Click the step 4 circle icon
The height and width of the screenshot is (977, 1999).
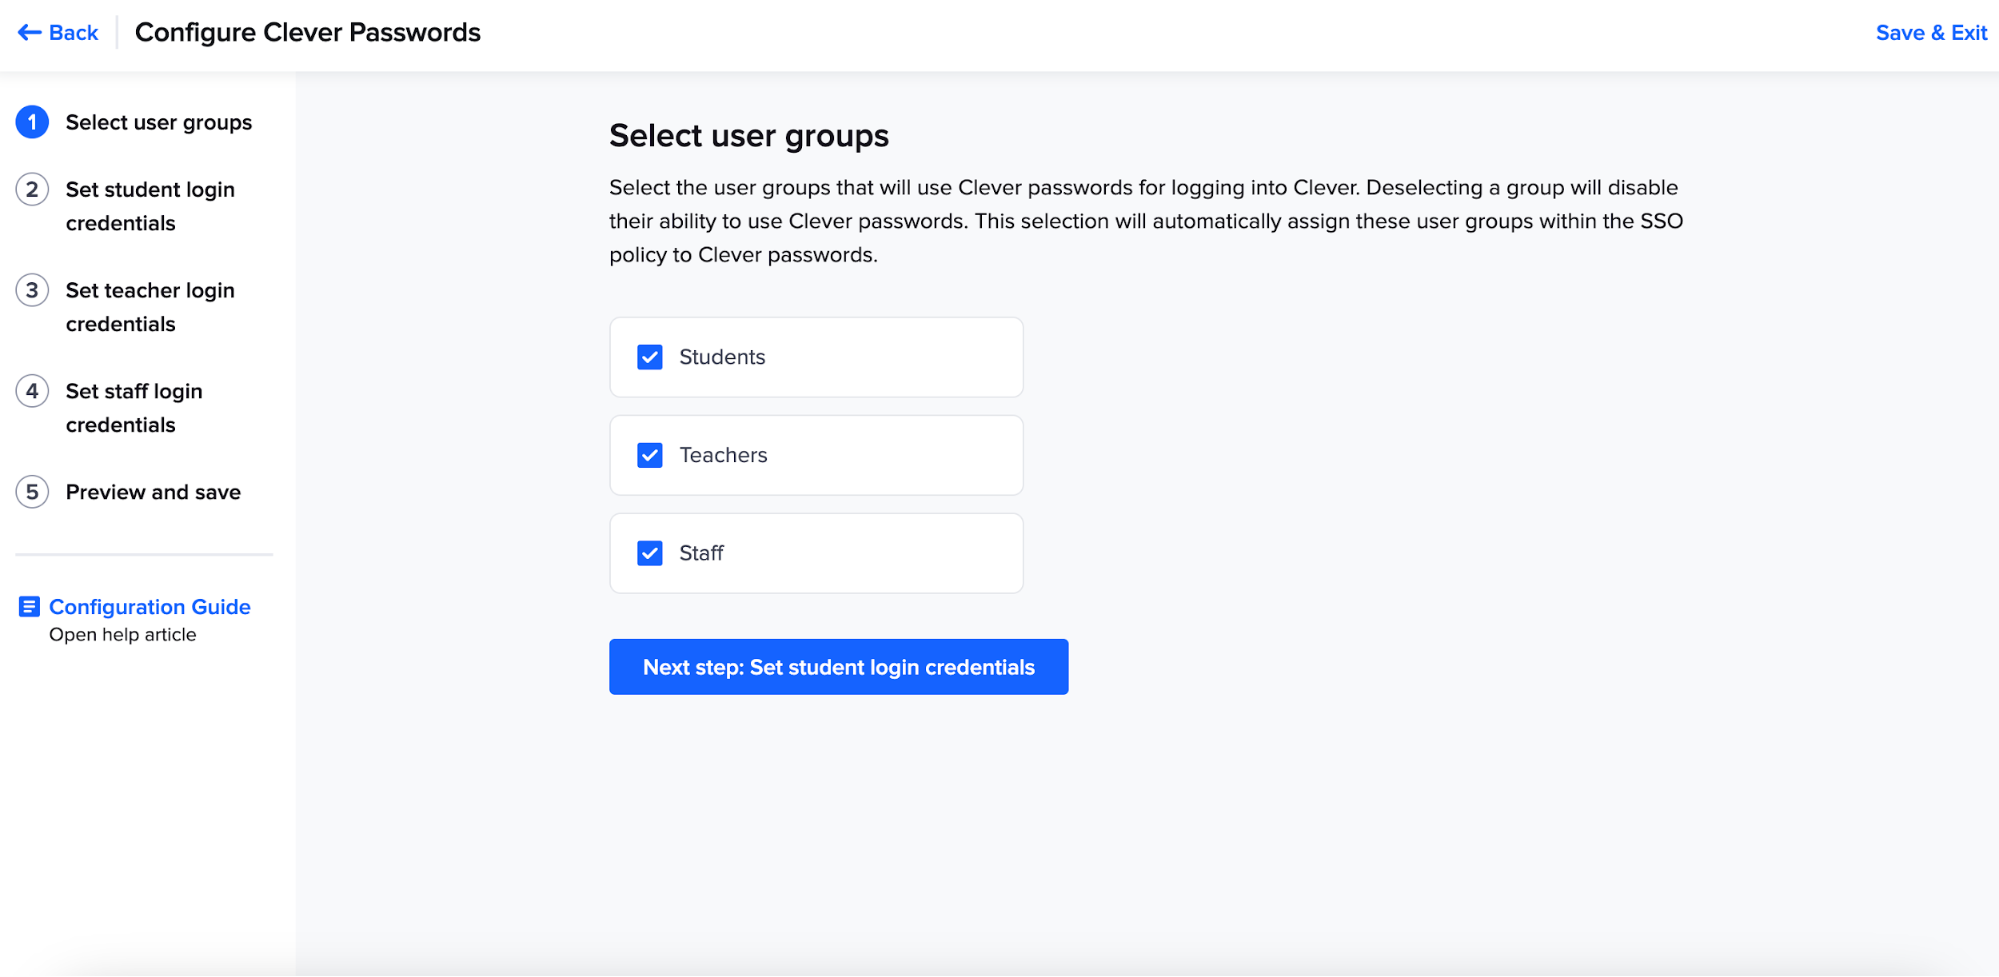32,391
